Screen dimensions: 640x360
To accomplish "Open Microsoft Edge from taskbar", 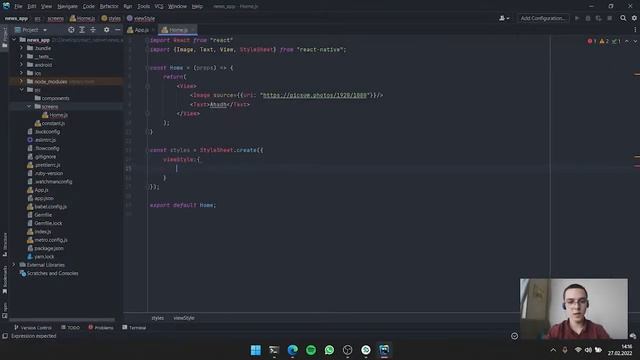I will tap(292, 350).
